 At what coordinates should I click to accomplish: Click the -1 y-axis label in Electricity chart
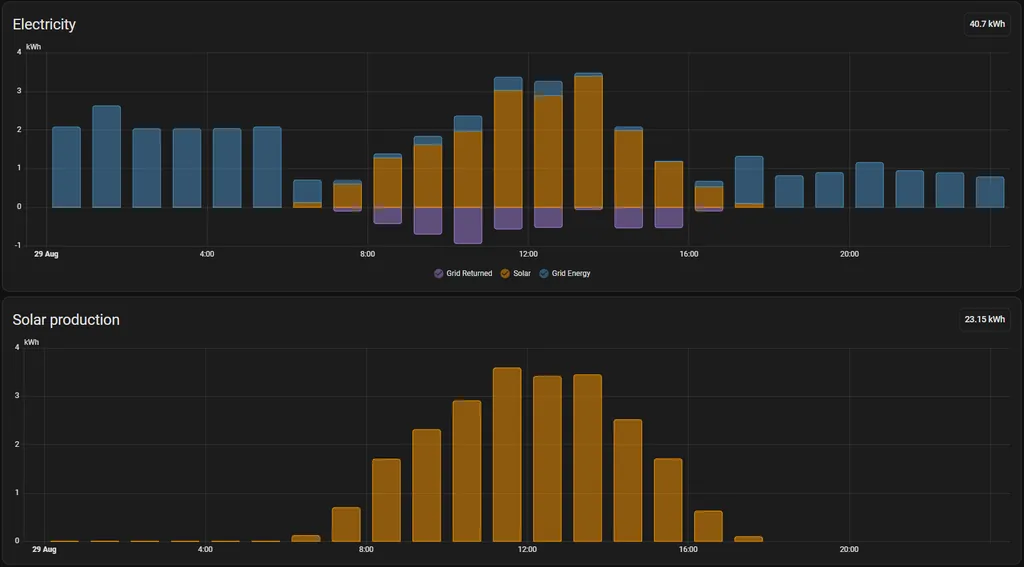18,246
